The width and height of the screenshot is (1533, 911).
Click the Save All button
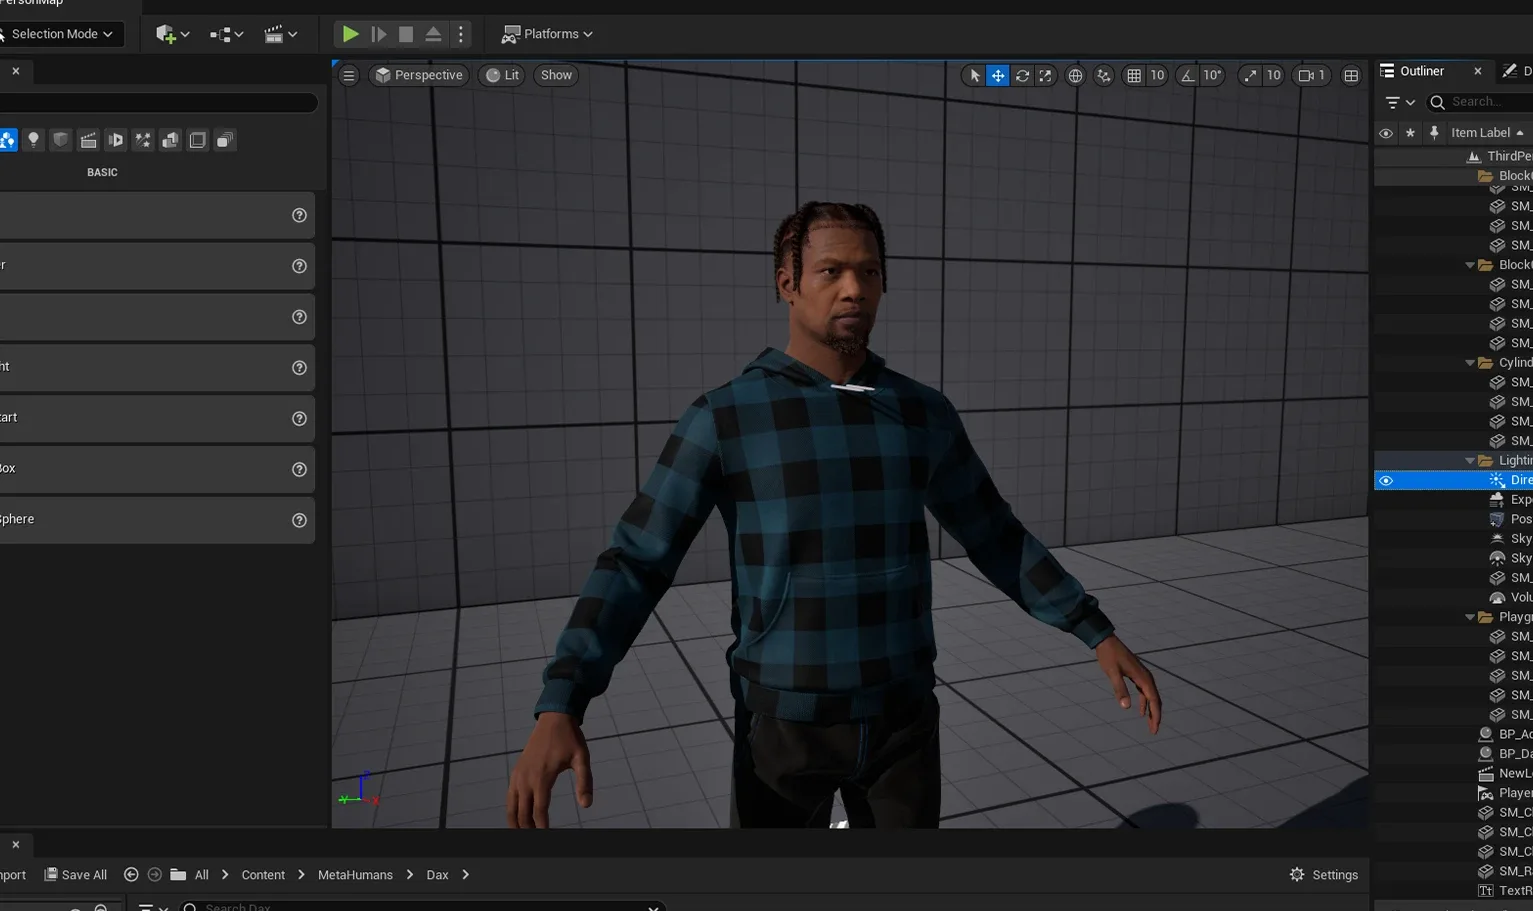(76, 875)
